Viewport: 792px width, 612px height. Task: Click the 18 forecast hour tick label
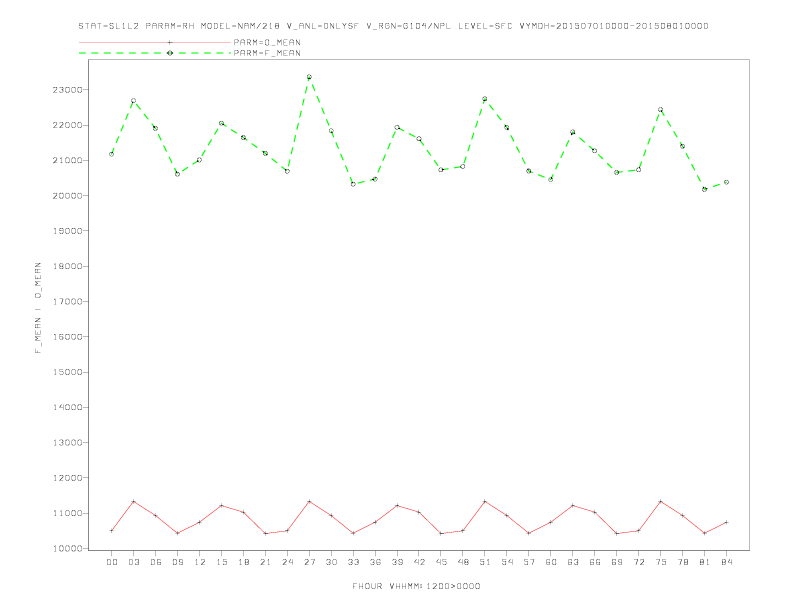[243, 562]
